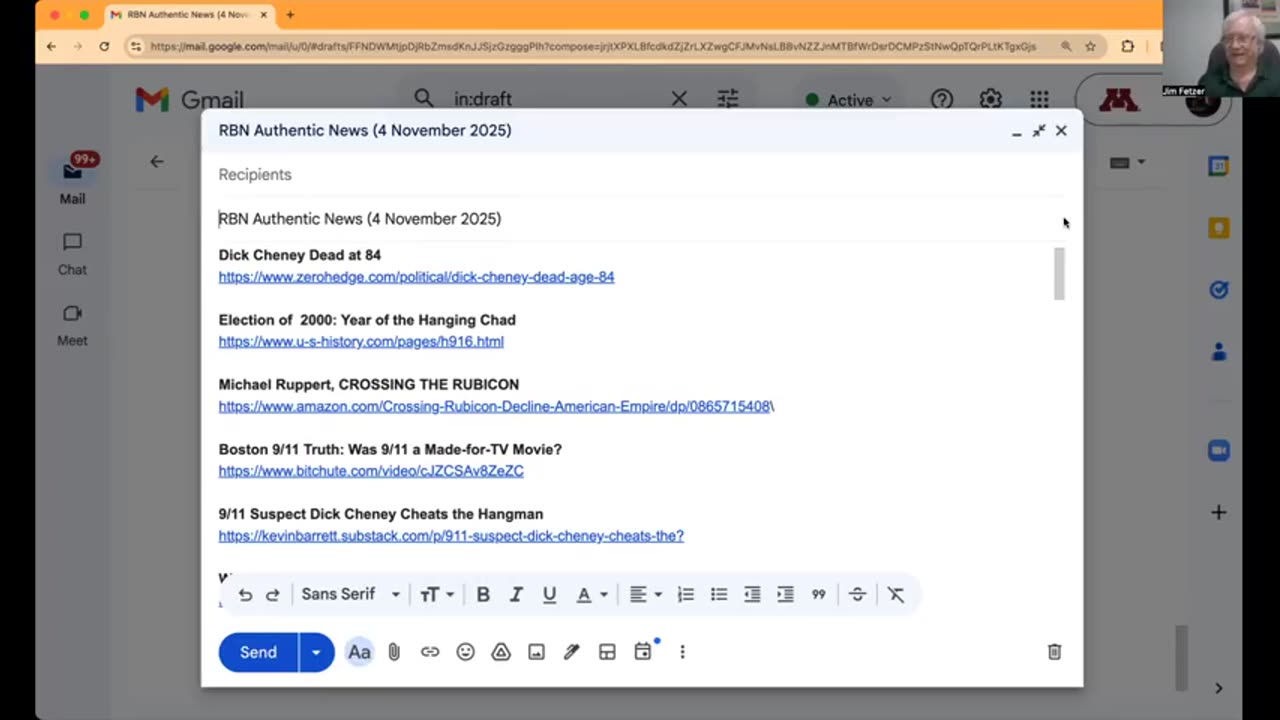
Task: Open Google Calendar in side panel
Action: pyautogui.click(x=1218, y=167)
